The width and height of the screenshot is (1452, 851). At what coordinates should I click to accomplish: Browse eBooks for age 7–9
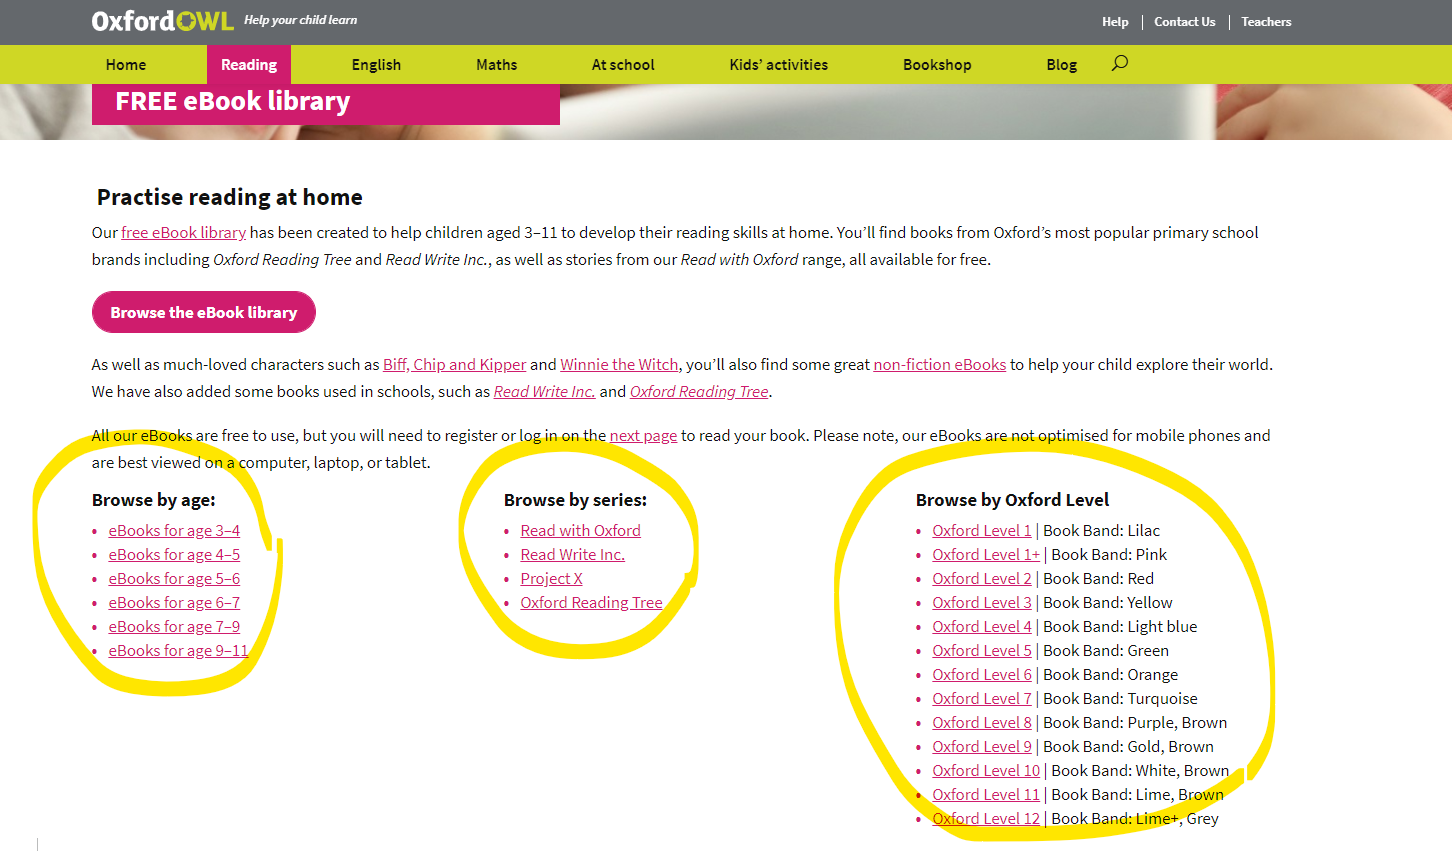click(x=174, y=626)
